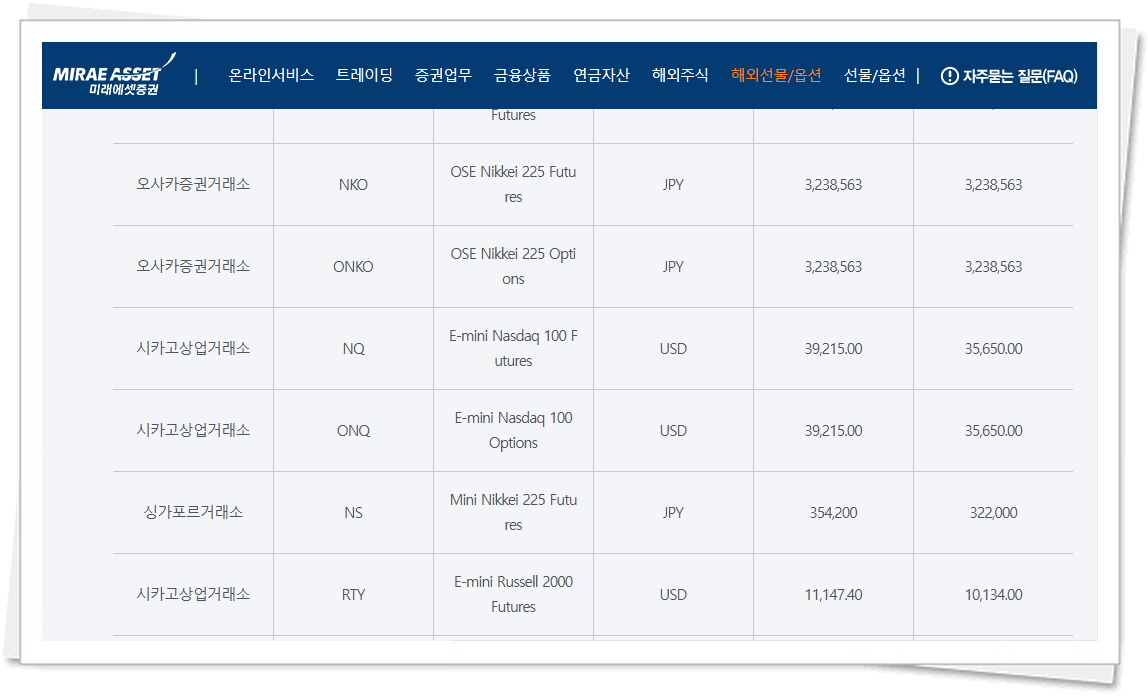This screenshot has width=1148, height=696.
Task: Click the RTY product code cell
Action: 353,595
